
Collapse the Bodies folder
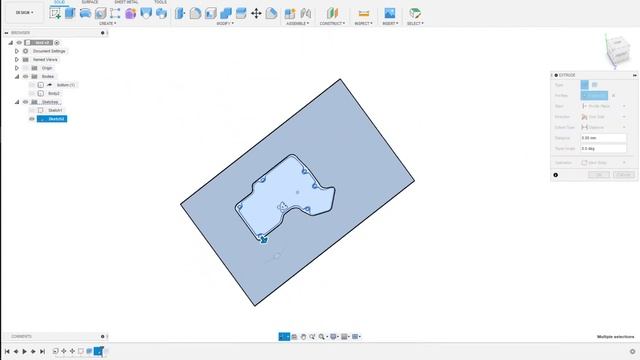17,76
